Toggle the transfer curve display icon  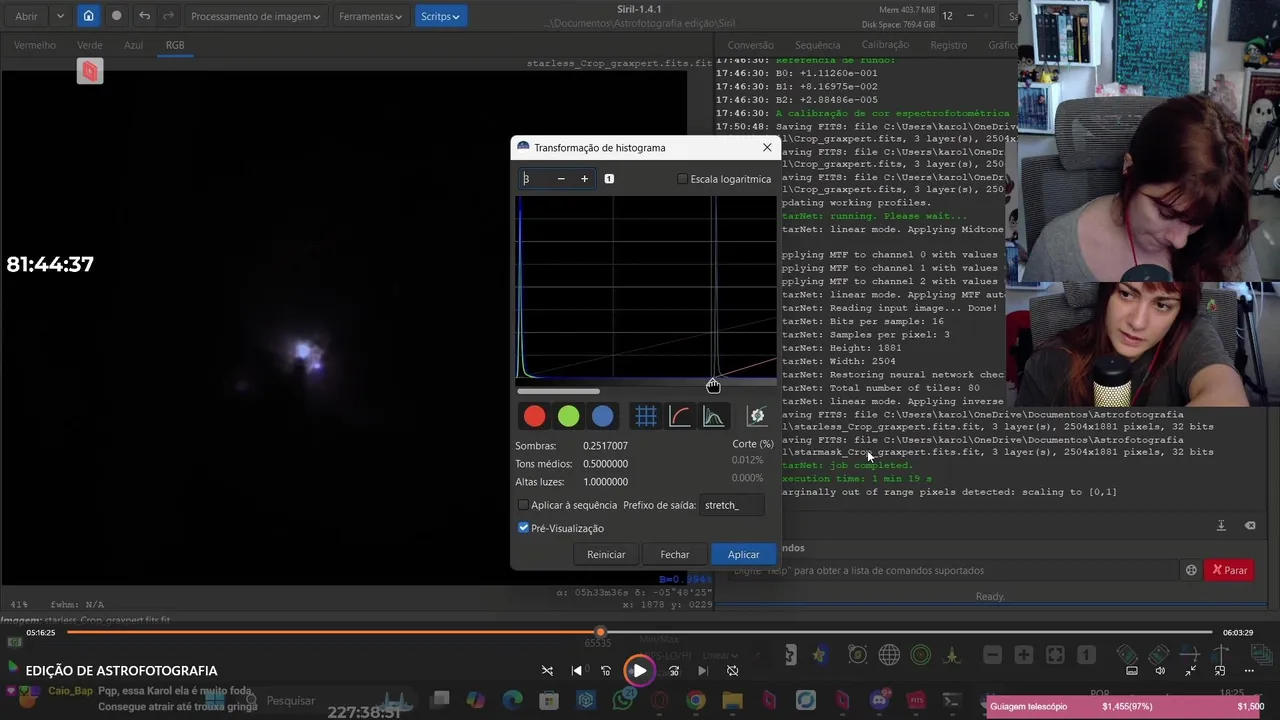click(x=680, y=416)
